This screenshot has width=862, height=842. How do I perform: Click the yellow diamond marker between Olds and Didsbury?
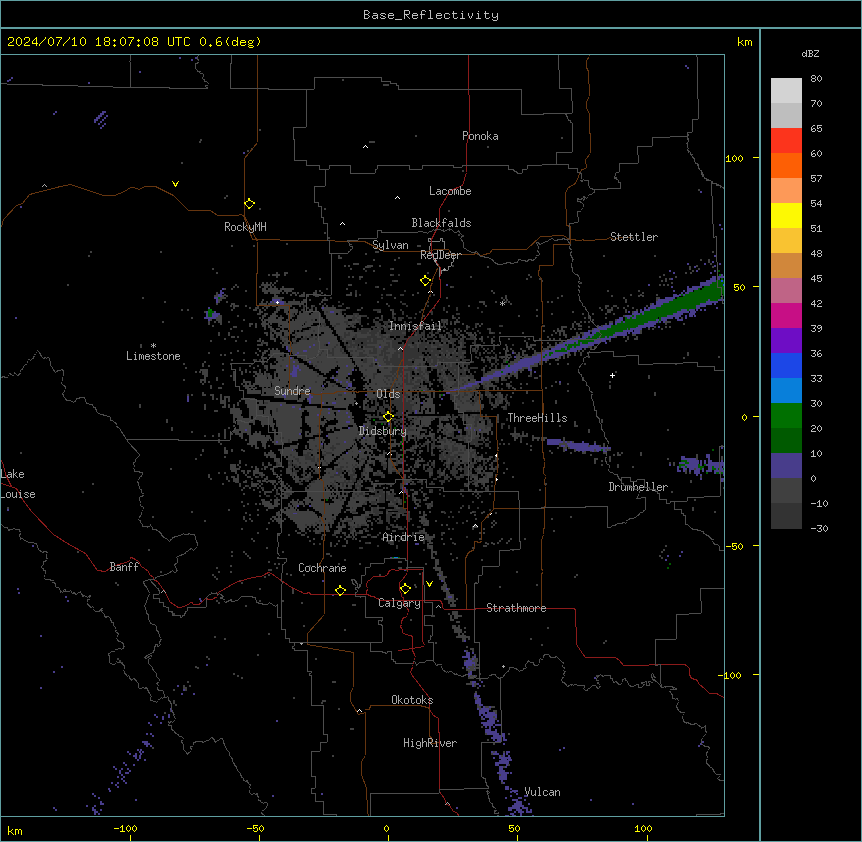pos(388,417)
